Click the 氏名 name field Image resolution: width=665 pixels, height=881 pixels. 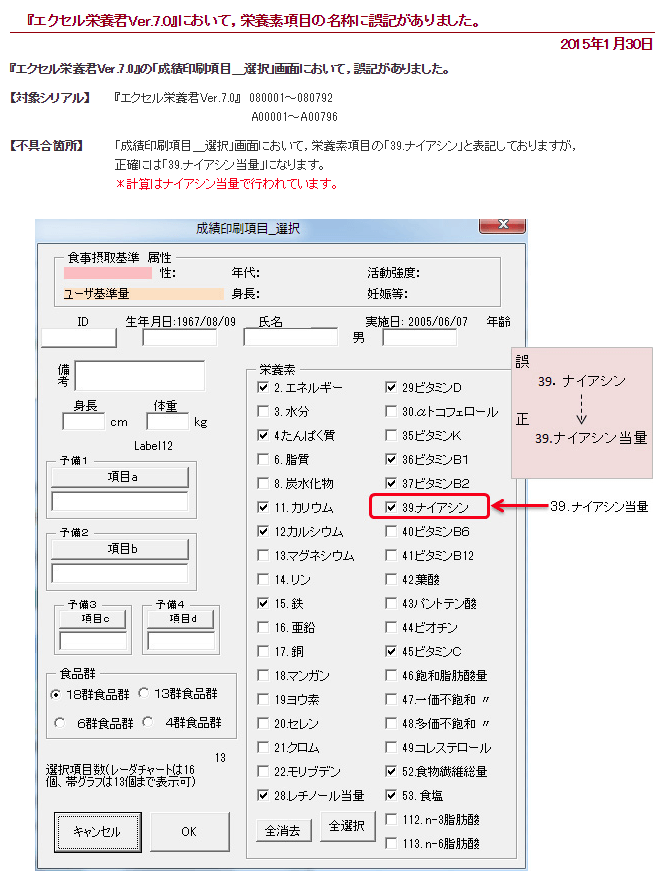pyautogui.click(x=291, y=337)
